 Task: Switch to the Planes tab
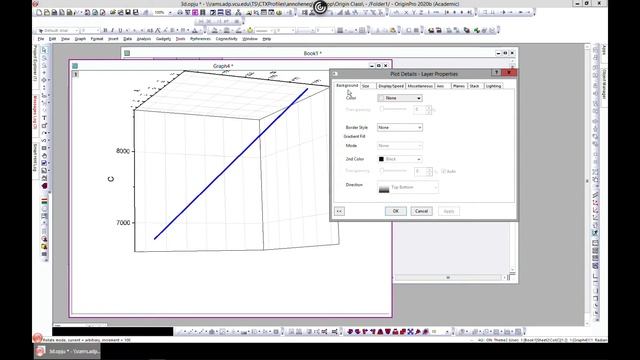click(459, 86)
